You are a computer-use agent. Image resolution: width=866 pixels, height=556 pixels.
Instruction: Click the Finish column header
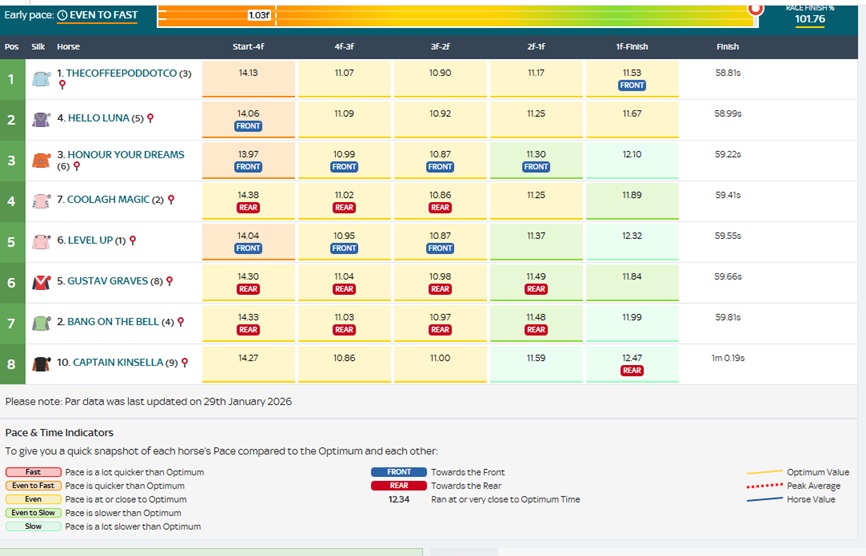coord(727,47)
